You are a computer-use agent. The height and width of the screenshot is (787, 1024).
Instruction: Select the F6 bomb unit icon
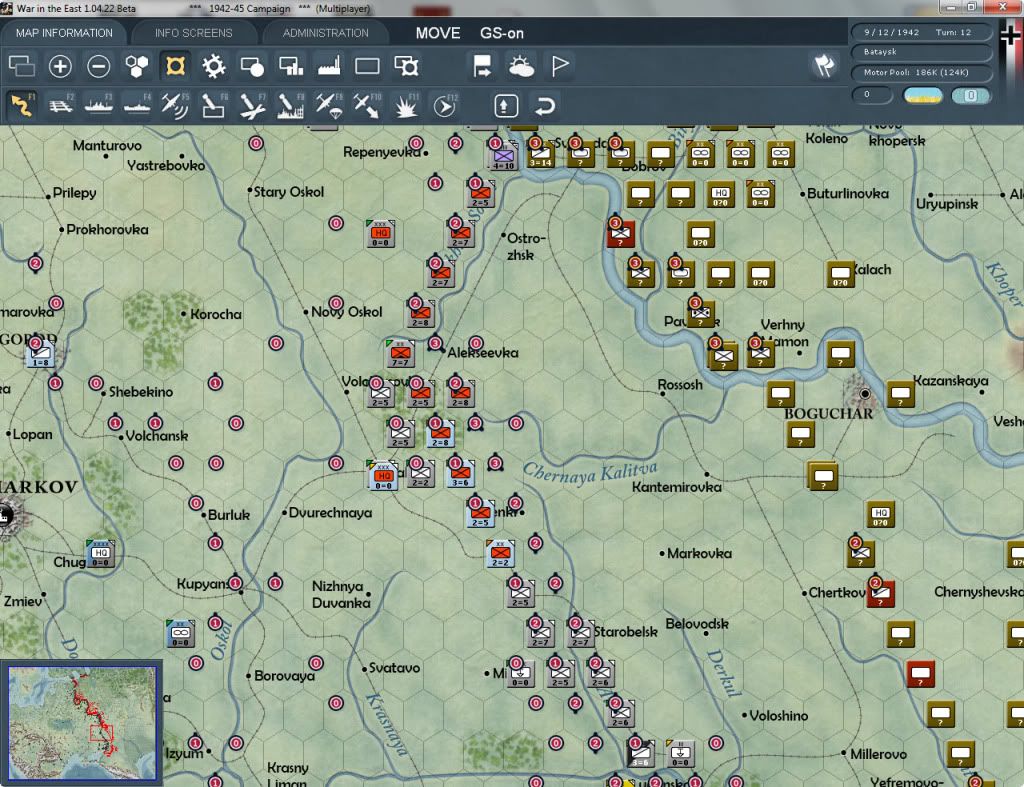tap(214, 106)
